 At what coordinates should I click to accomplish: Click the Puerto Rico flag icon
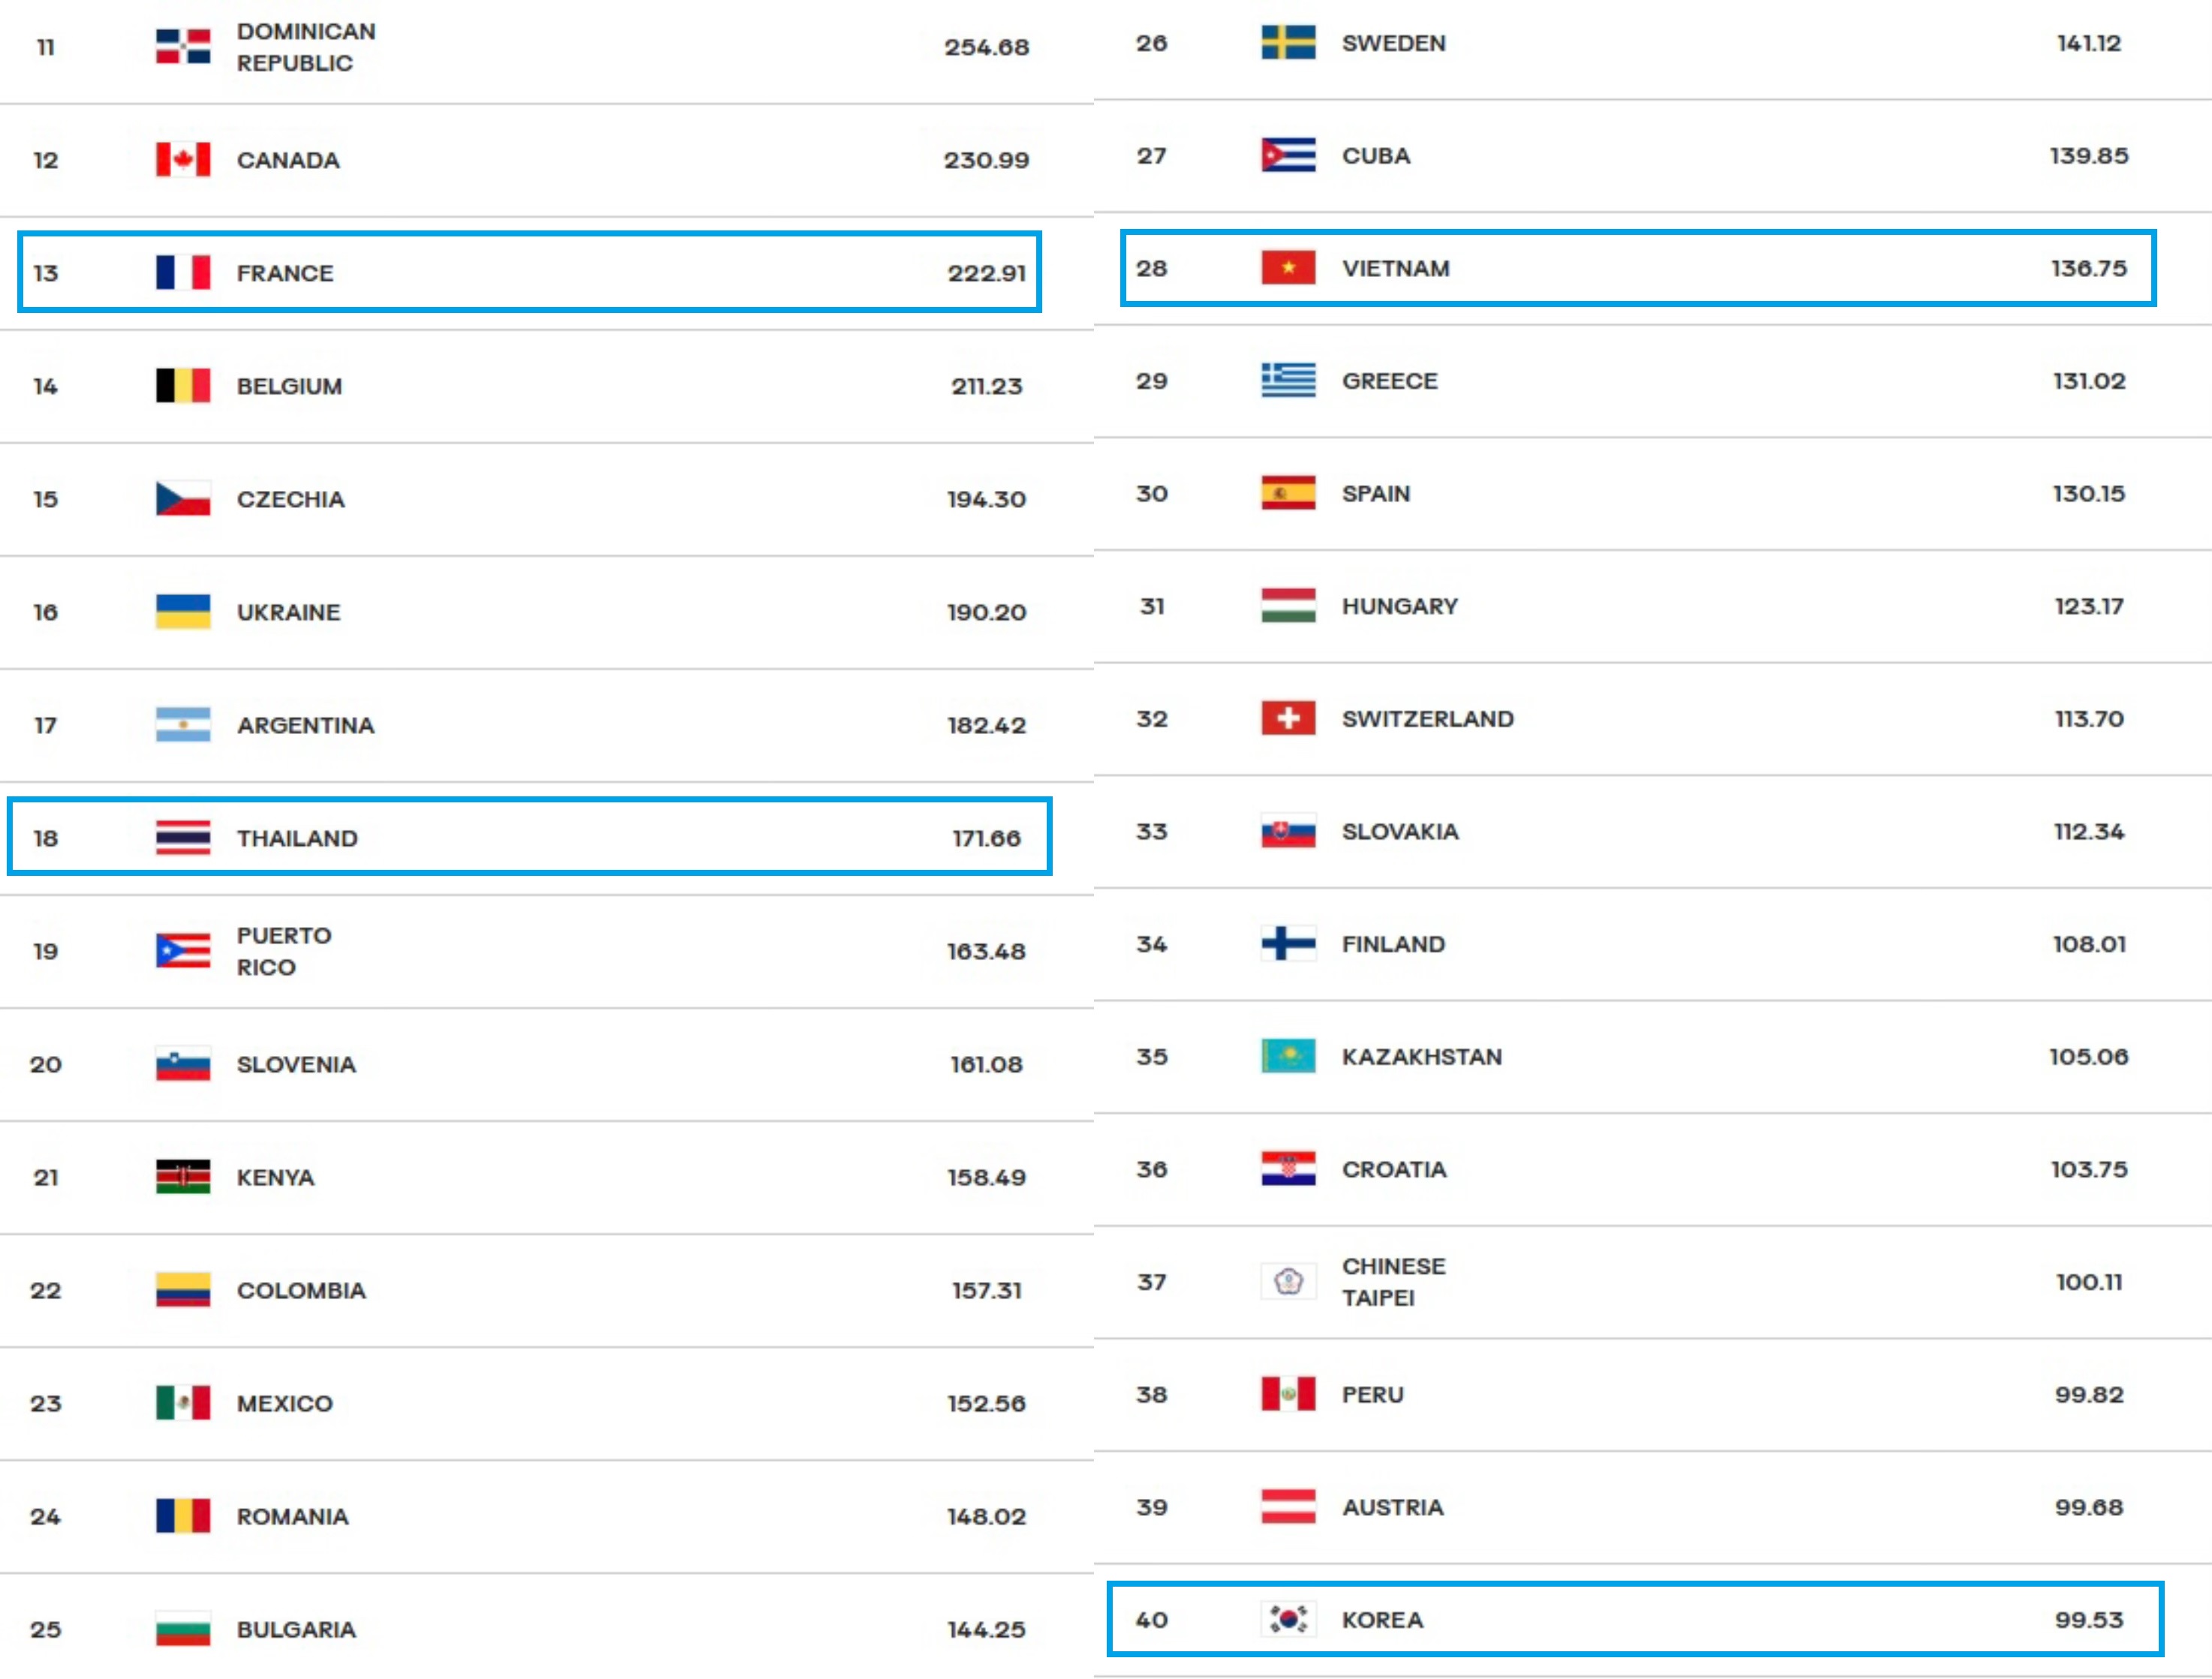[183, 950]
